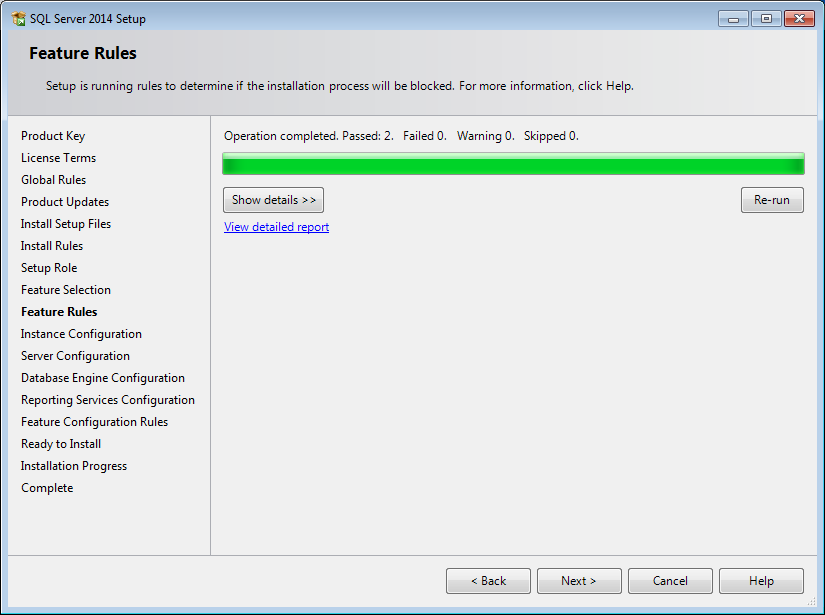Select Global Rules step in sidebar

(x=53, y=180)
